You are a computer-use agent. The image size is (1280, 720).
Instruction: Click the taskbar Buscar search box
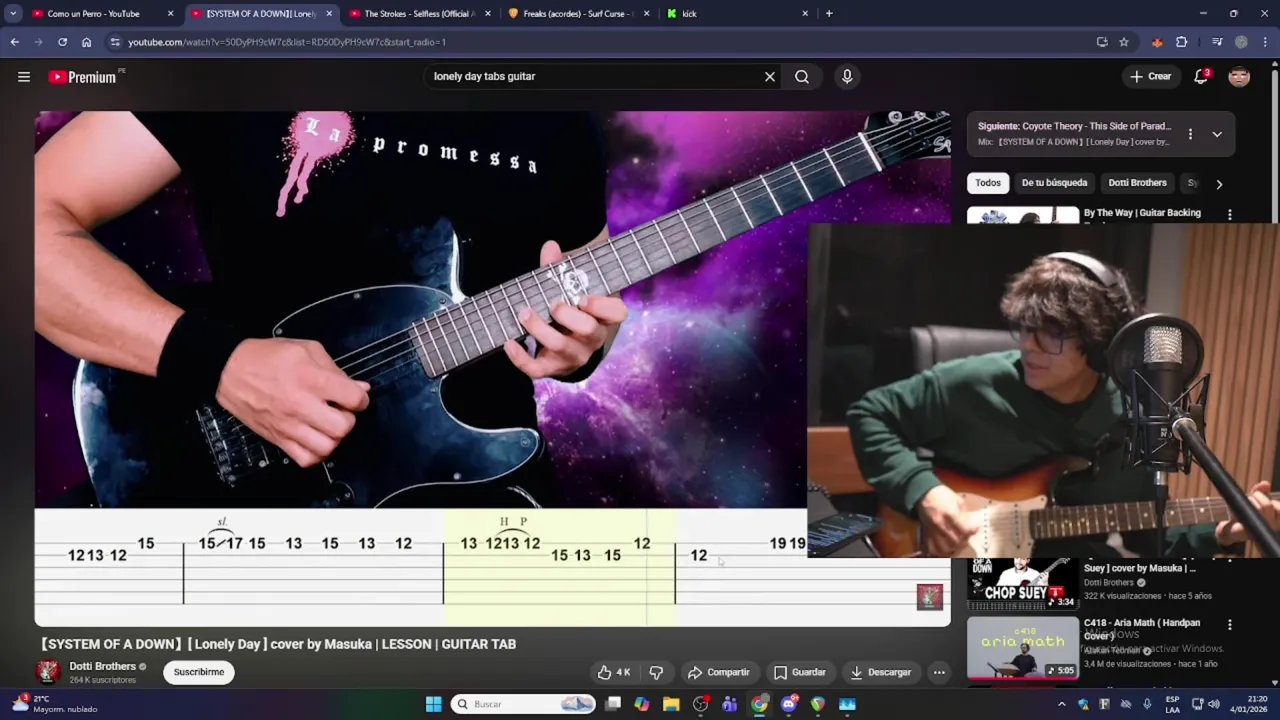pyautogui.click(x=524, y=704)
